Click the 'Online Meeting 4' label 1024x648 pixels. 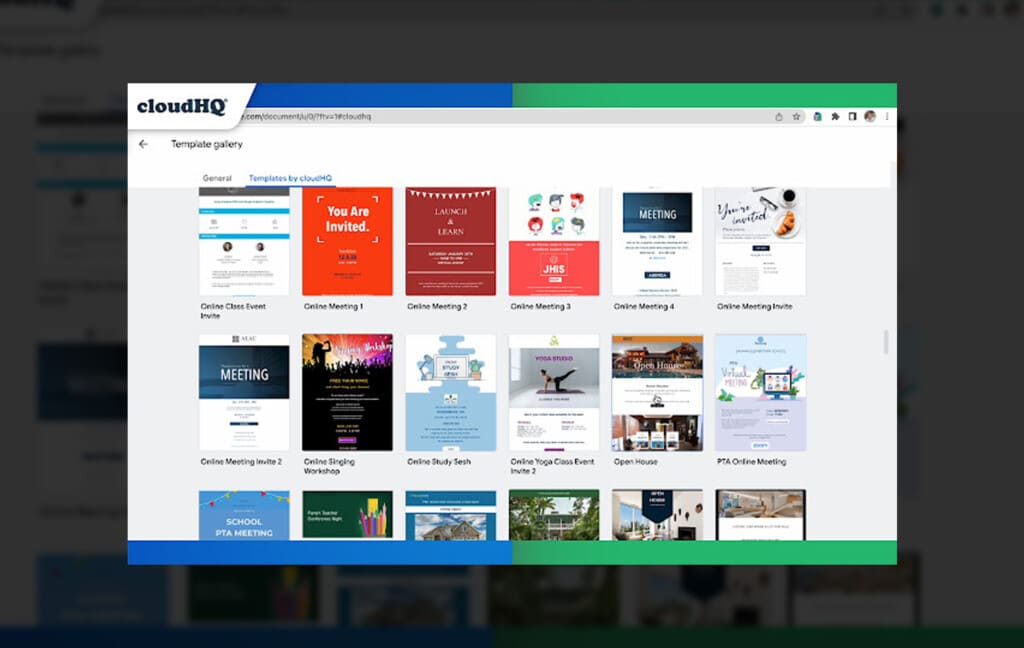644,306
